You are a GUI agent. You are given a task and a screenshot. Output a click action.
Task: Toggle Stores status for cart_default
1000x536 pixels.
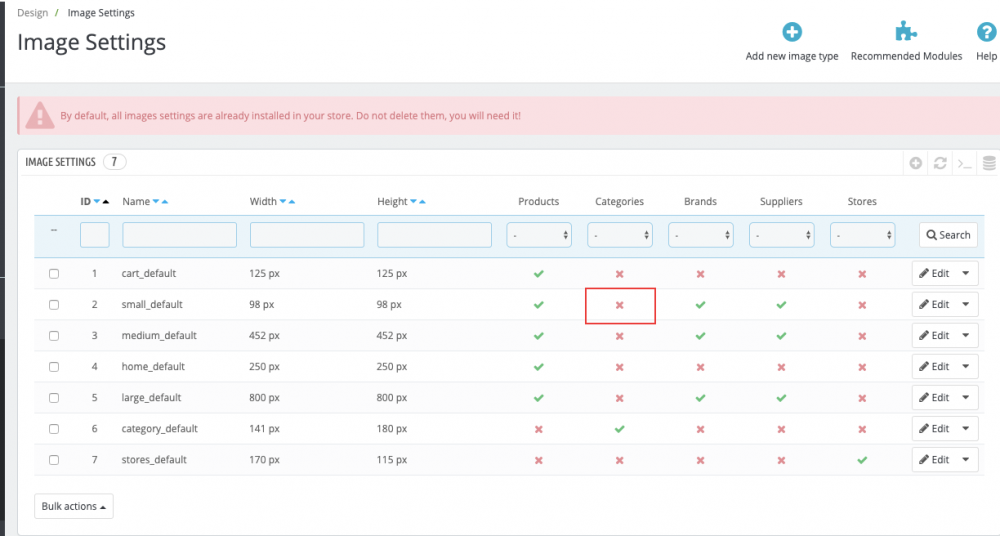[x=862, y=274]
